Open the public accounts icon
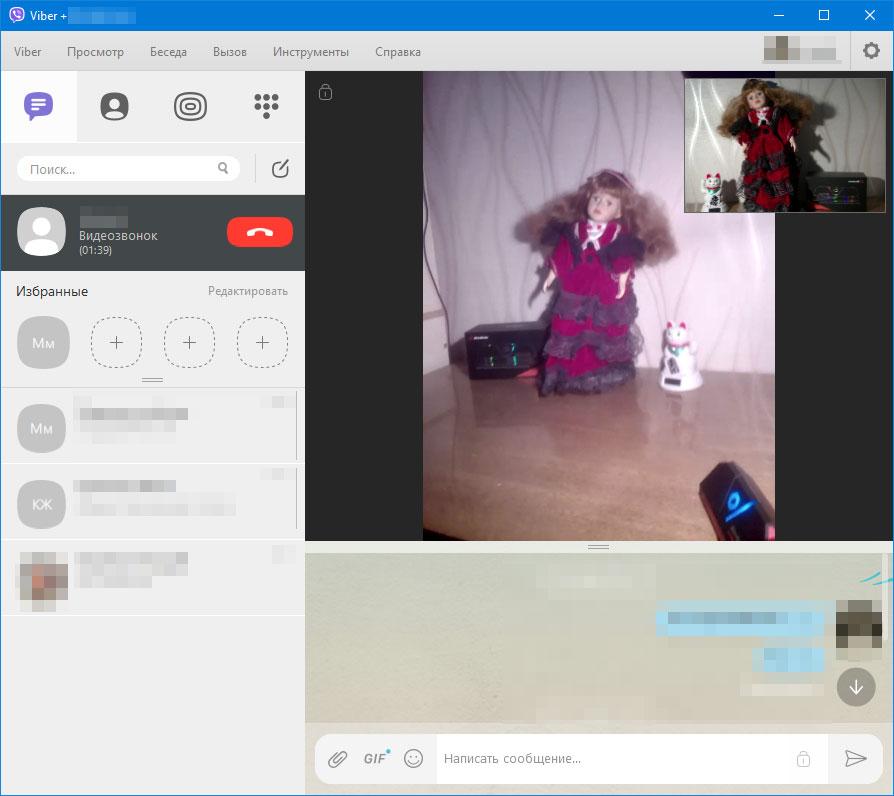The image size is (894, 796). click(x=190, y=106)
